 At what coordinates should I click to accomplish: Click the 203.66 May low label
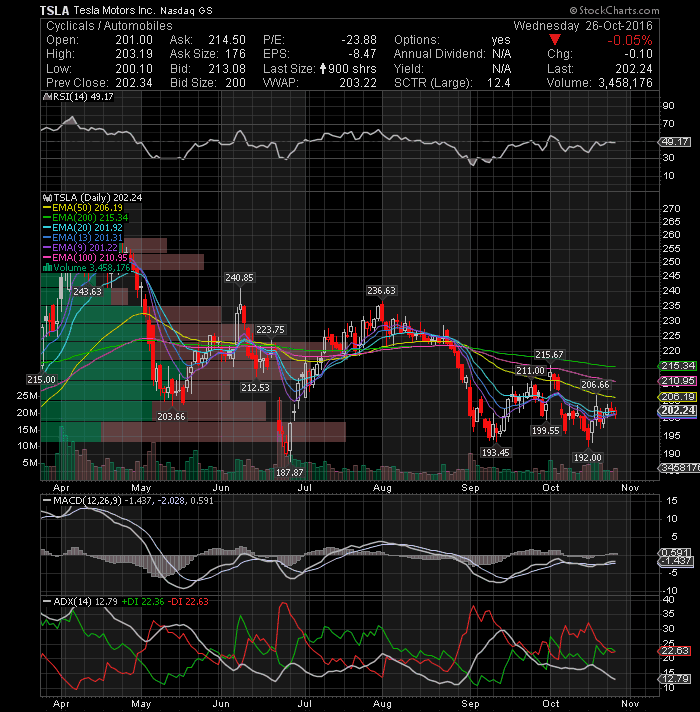[x=171, y=416]
